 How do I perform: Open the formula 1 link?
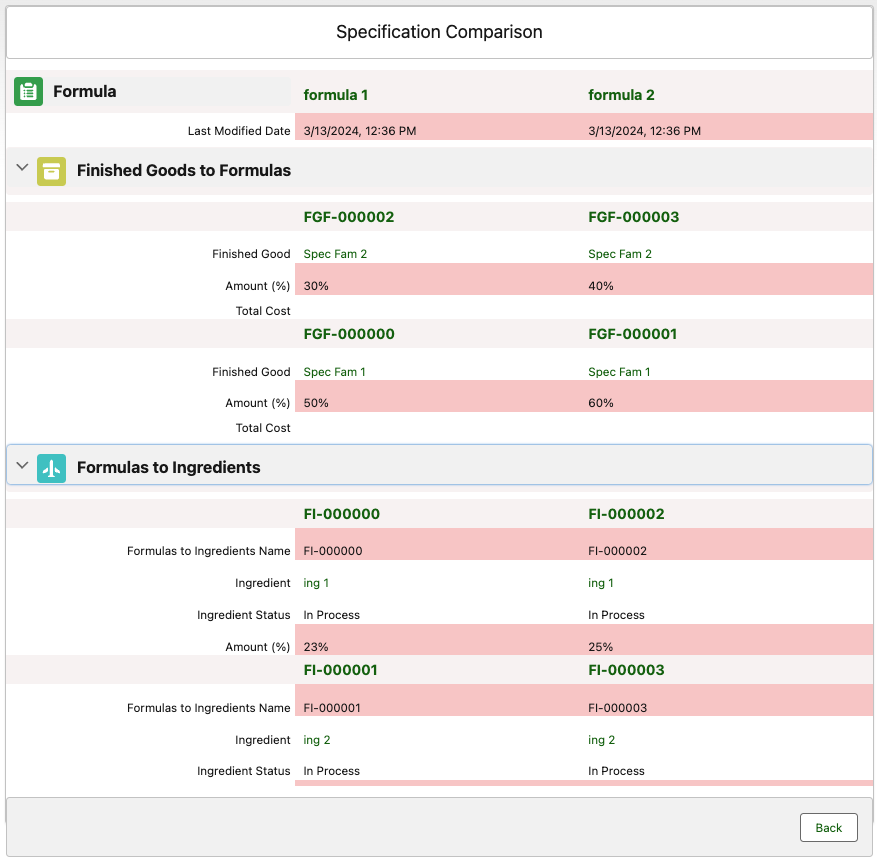click(x=336, y=95)
